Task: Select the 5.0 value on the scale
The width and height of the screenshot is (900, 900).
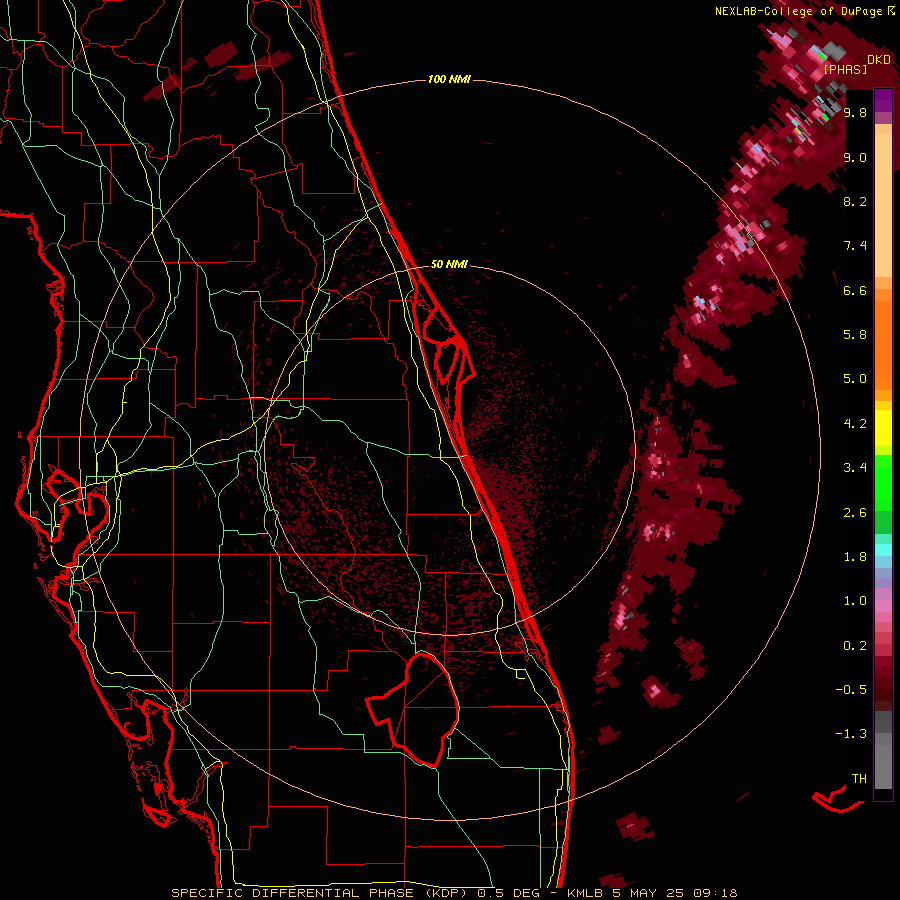Action: coord(855,379)
